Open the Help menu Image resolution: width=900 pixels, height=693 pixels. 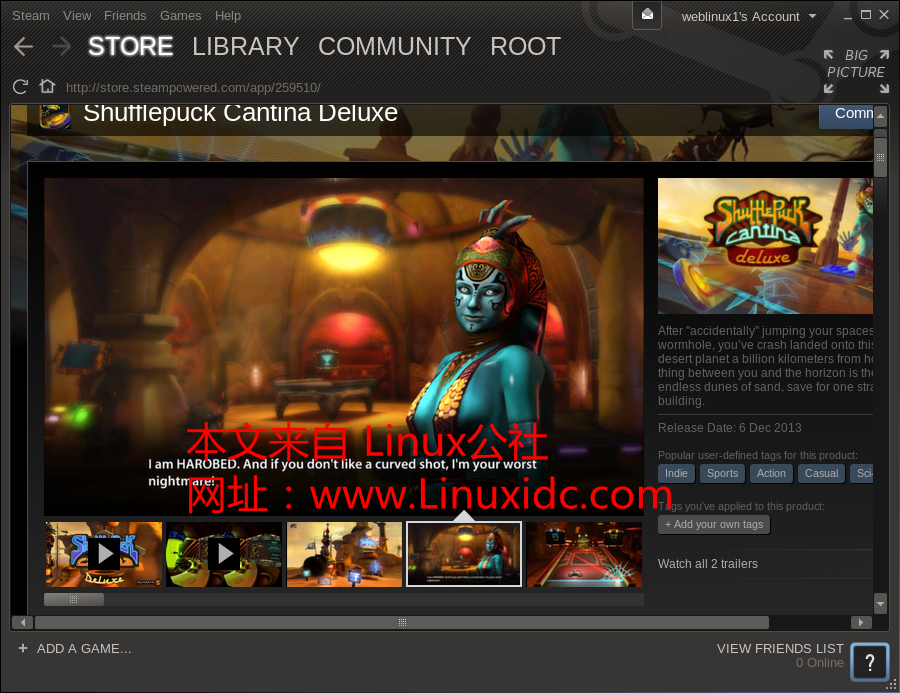pyautogui.click(x=228, y=16)
